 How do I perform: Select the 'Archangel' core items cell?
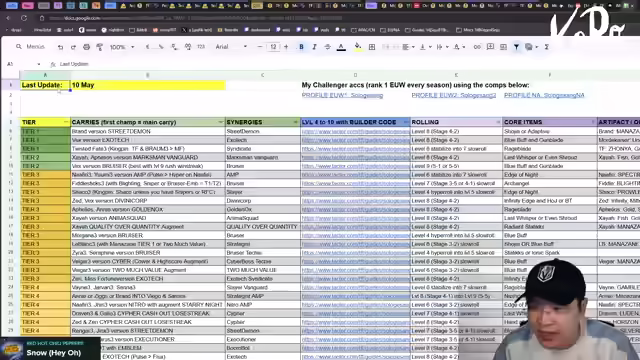550,183
